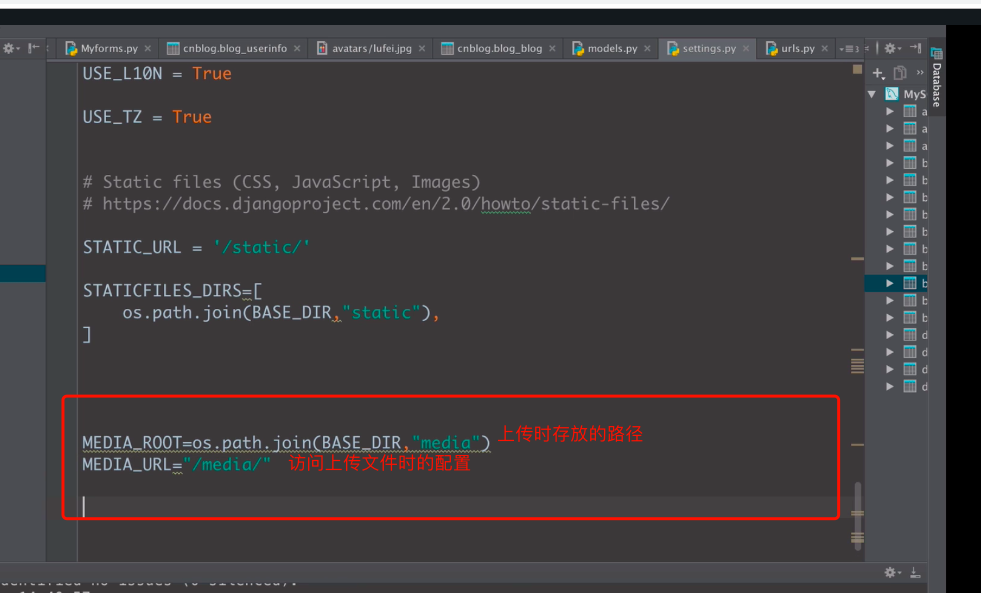Select the MySQL data source icon
The height and width of the screenshot is (593, 981).
tap(892, 94)
